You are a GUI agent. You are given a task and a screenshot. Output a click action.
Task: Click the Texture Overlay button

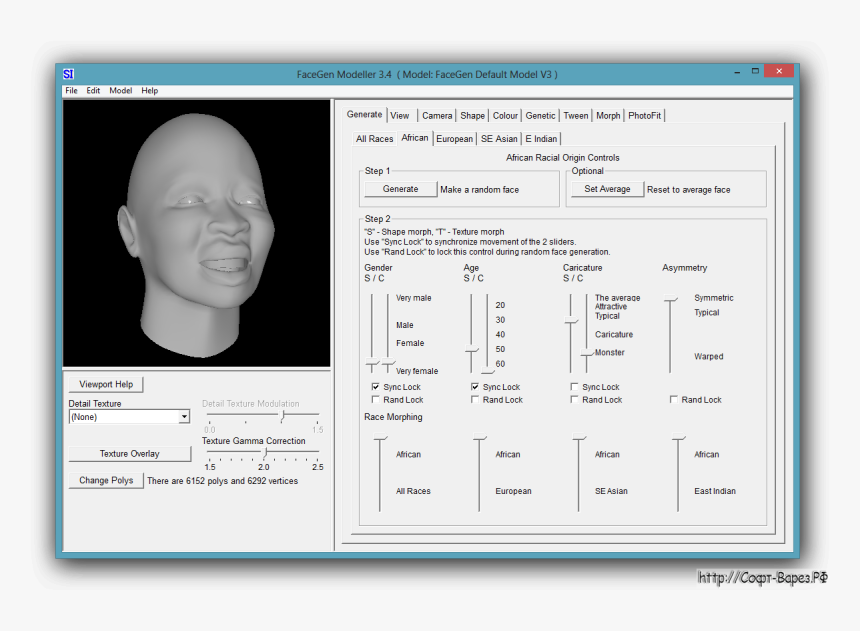[x=129, y=454]
